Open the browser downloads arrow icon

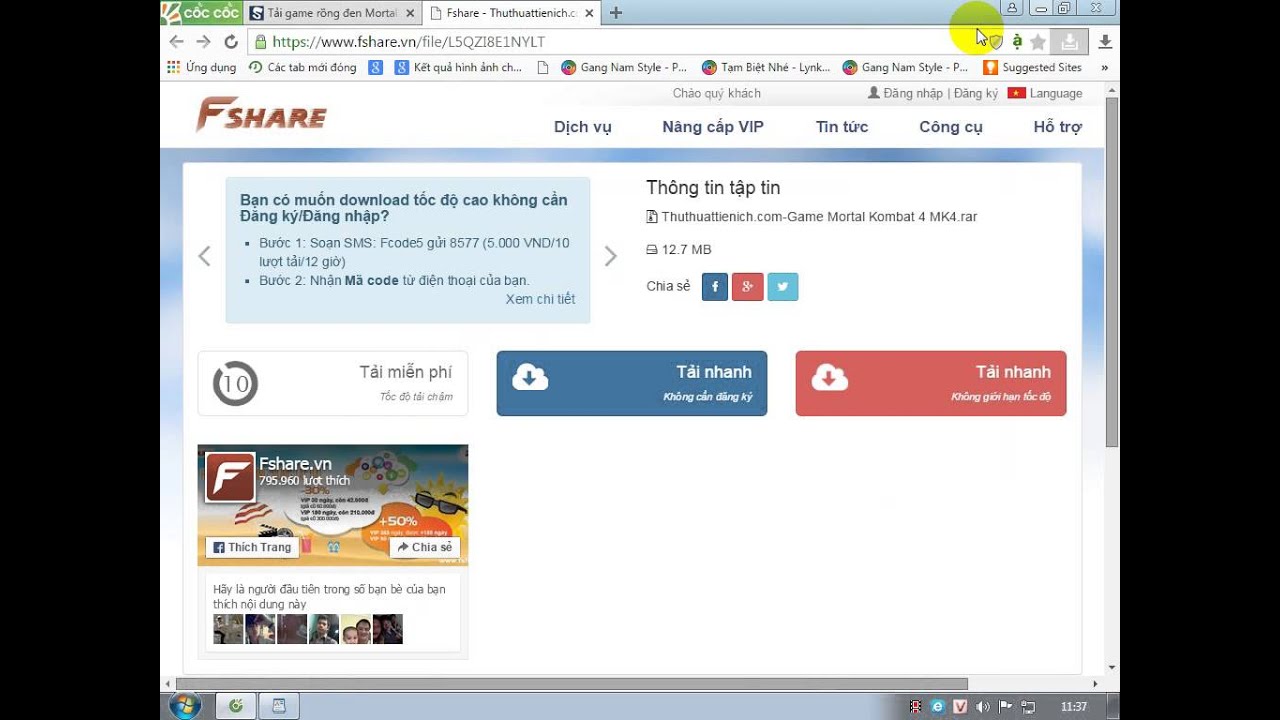tap(1105, 42)
